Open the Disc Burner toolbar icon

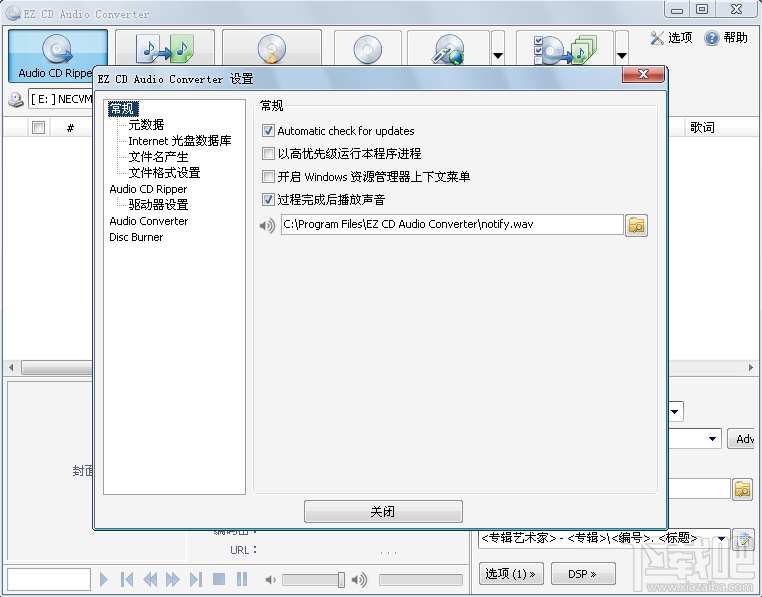272,49
